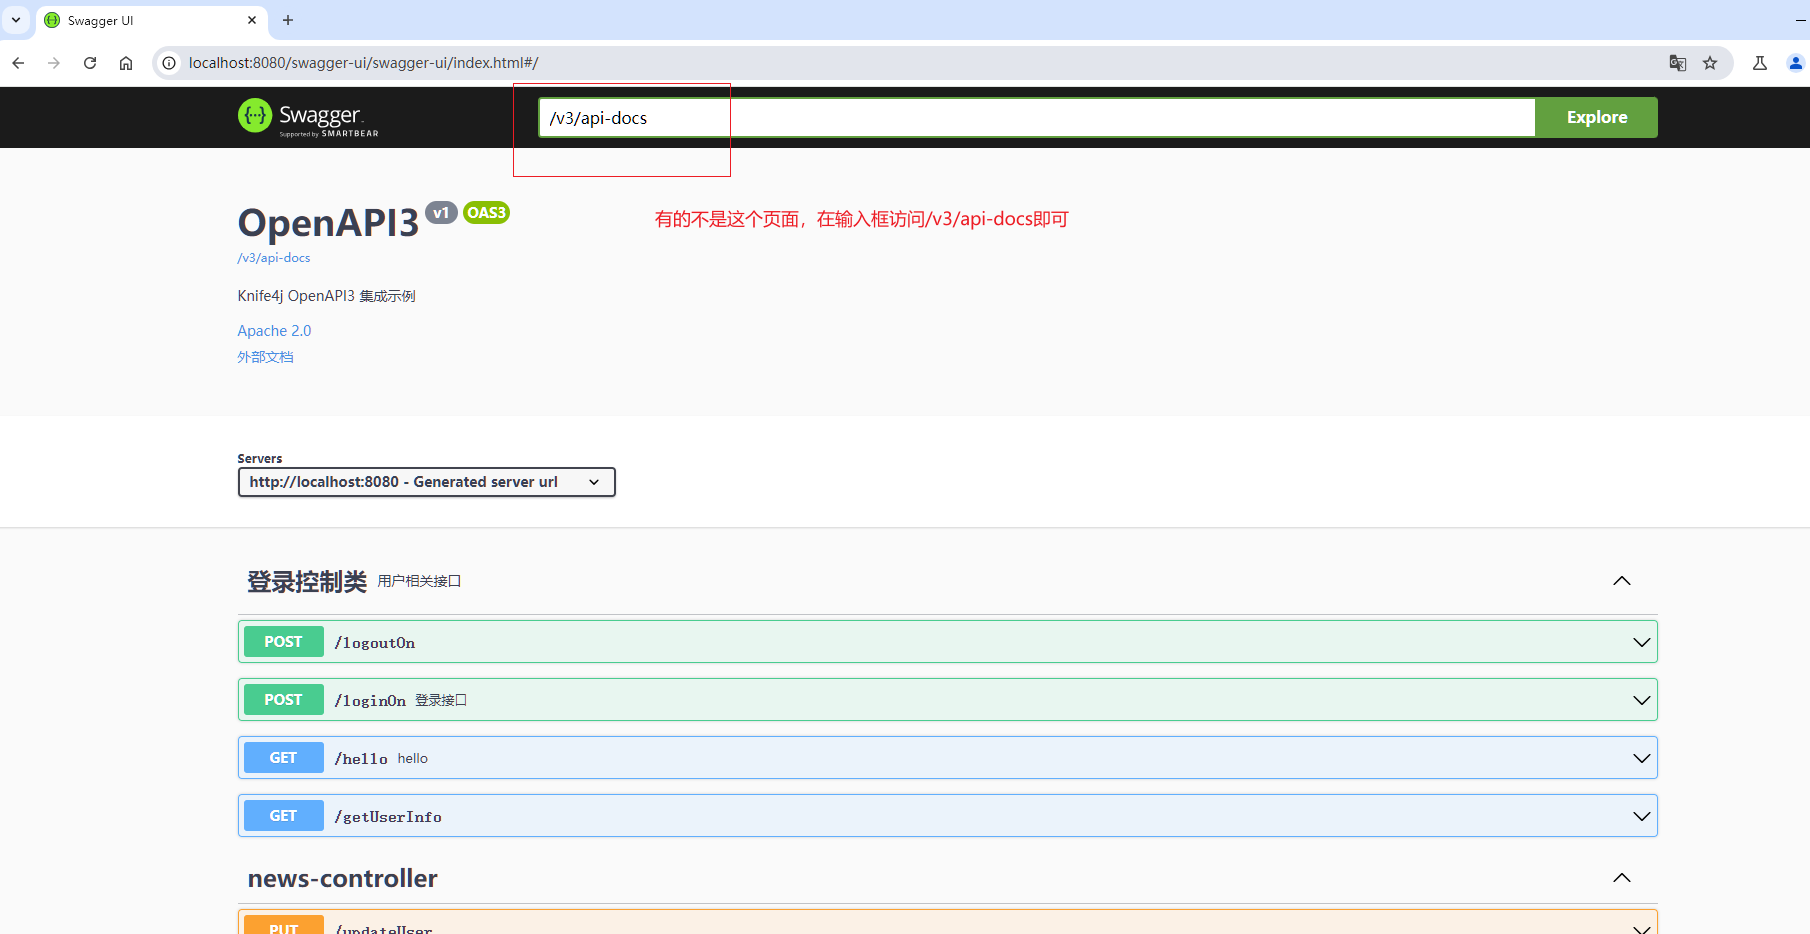Bookmark this page with the star icon
This screenshot has width=1810, height=934.
point(1712,62)
